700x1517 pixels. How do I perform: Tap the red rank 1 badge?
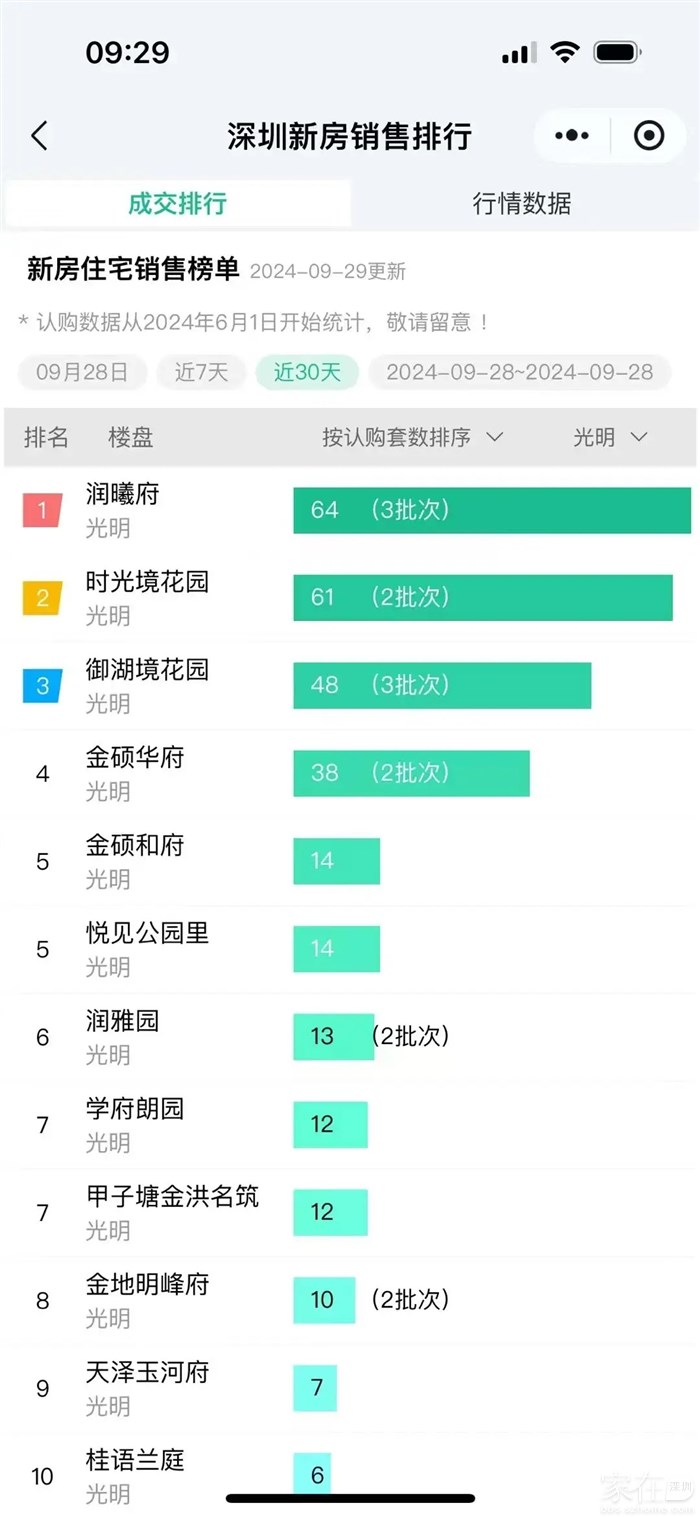(x=42, y=511)
